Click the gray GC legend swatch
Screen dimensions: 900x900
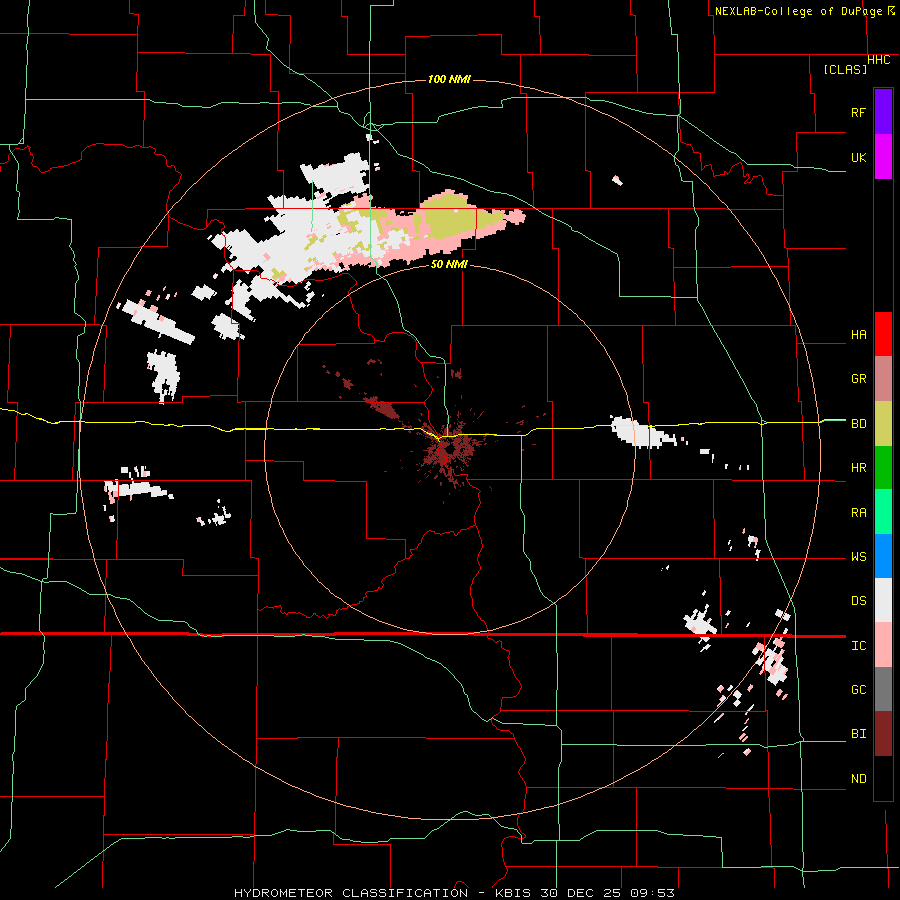click(x=883, y=689)
